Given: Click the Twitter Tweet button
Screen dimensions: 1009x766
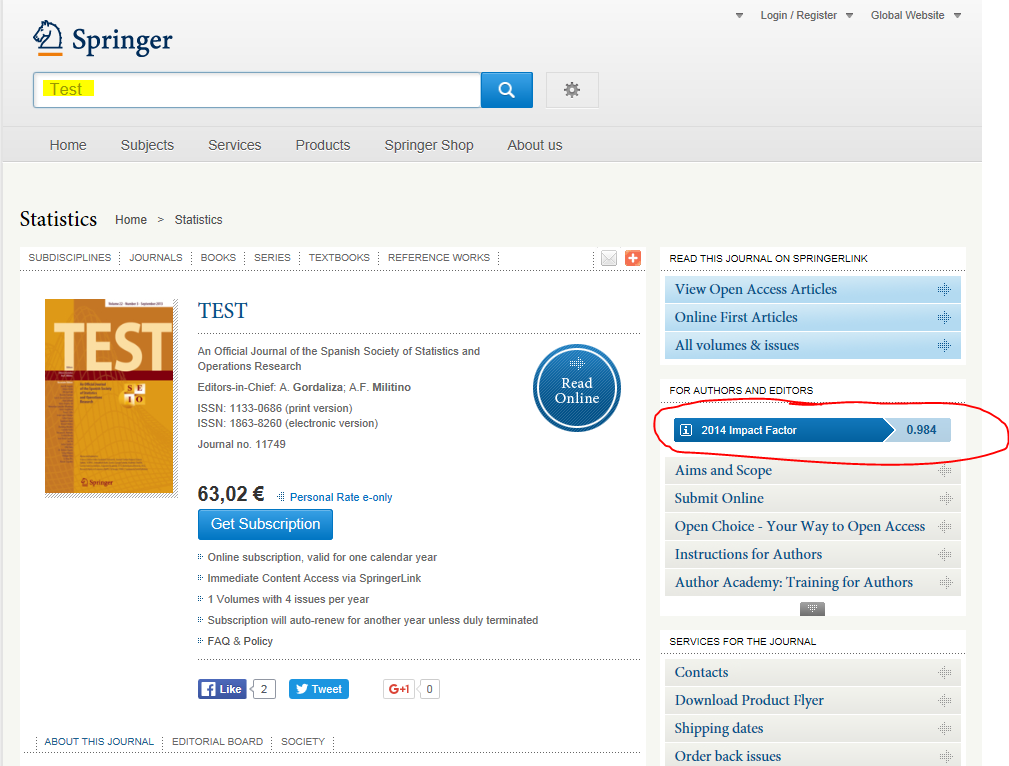Looking at the screenshot, I should [x=319, y=689].
